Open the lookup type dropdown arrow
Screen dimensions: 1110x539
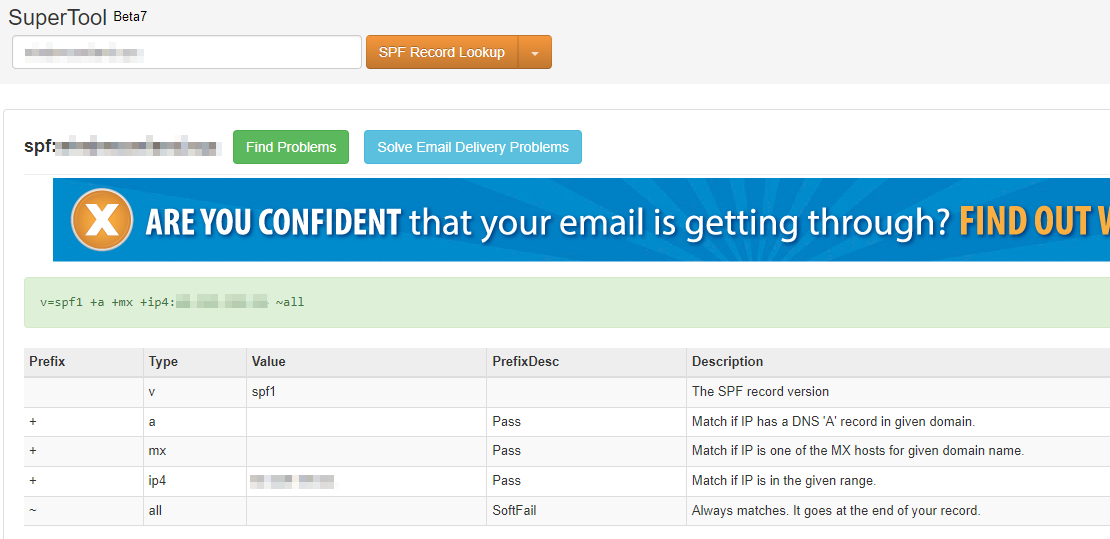(x=535, y=53)
